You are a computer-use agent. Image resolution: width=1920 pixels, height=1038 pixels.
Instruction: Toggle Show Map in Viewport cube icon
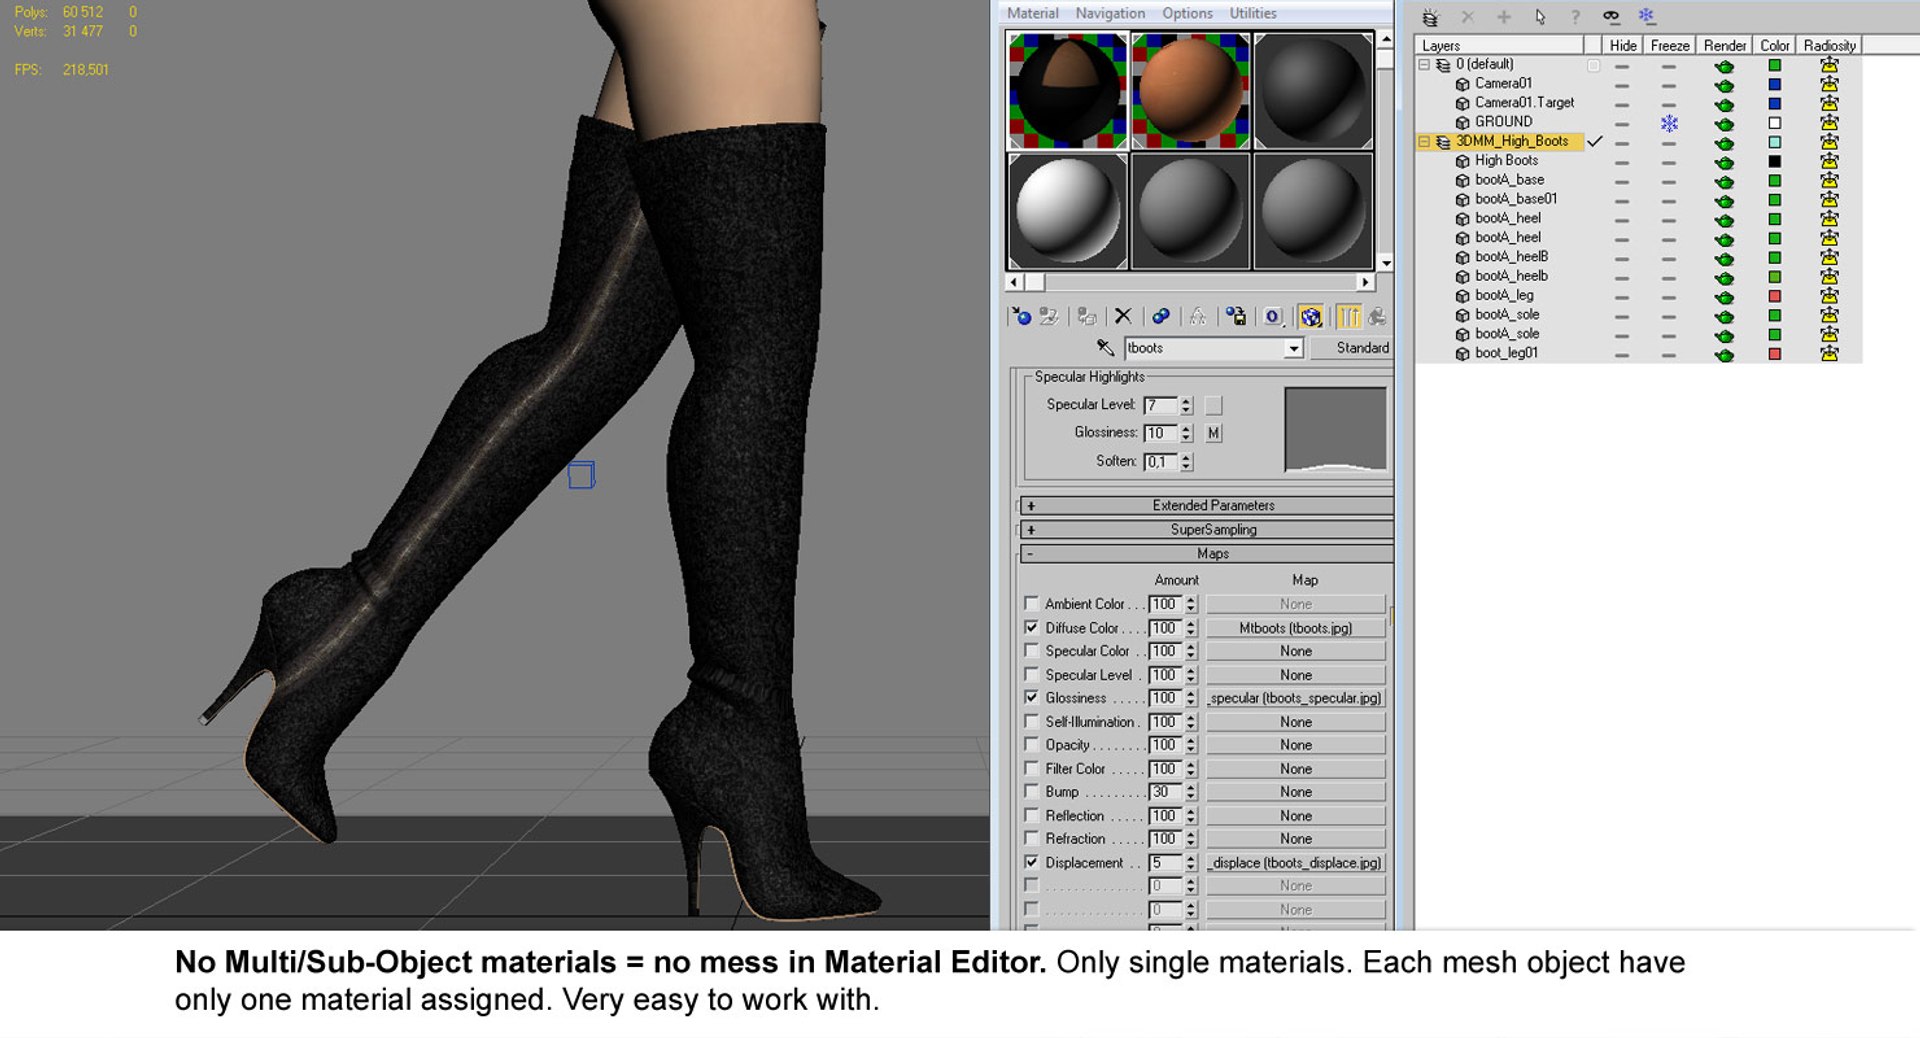click(x=1311, y=317)
